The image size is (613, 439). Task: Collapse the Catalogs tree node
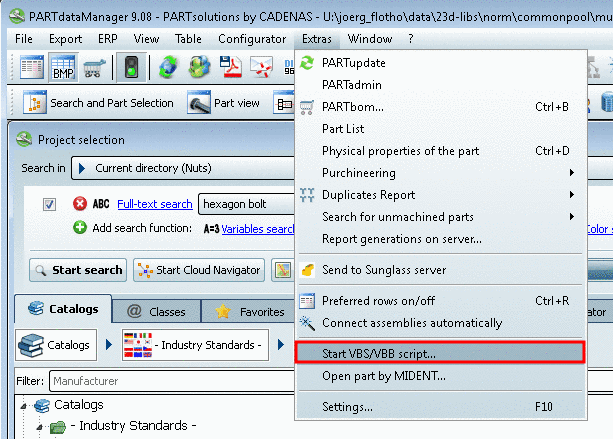coord(23,406)
